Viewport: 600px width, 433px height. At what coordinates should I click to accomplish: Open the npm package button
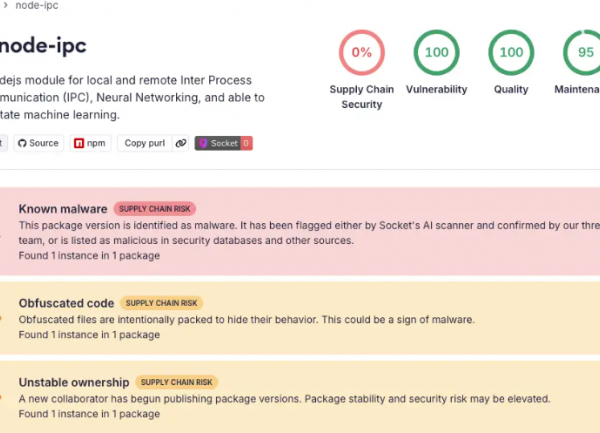click(90, 143)
